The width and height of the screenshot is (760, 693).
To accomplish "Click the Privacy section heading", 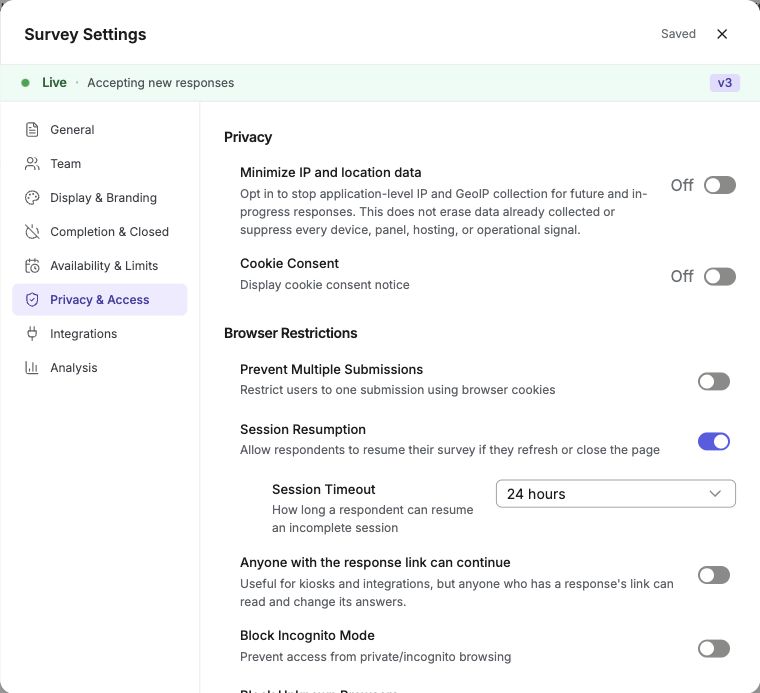I will click(x=248, y=137).
